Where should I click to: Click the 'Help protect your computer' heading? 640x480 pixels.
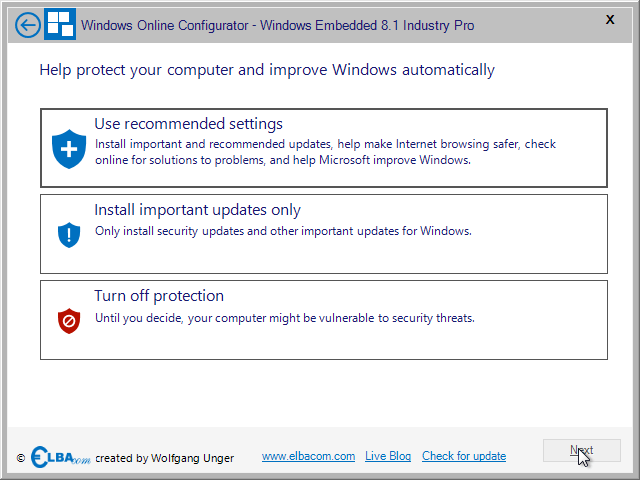(x=267, y=70)
